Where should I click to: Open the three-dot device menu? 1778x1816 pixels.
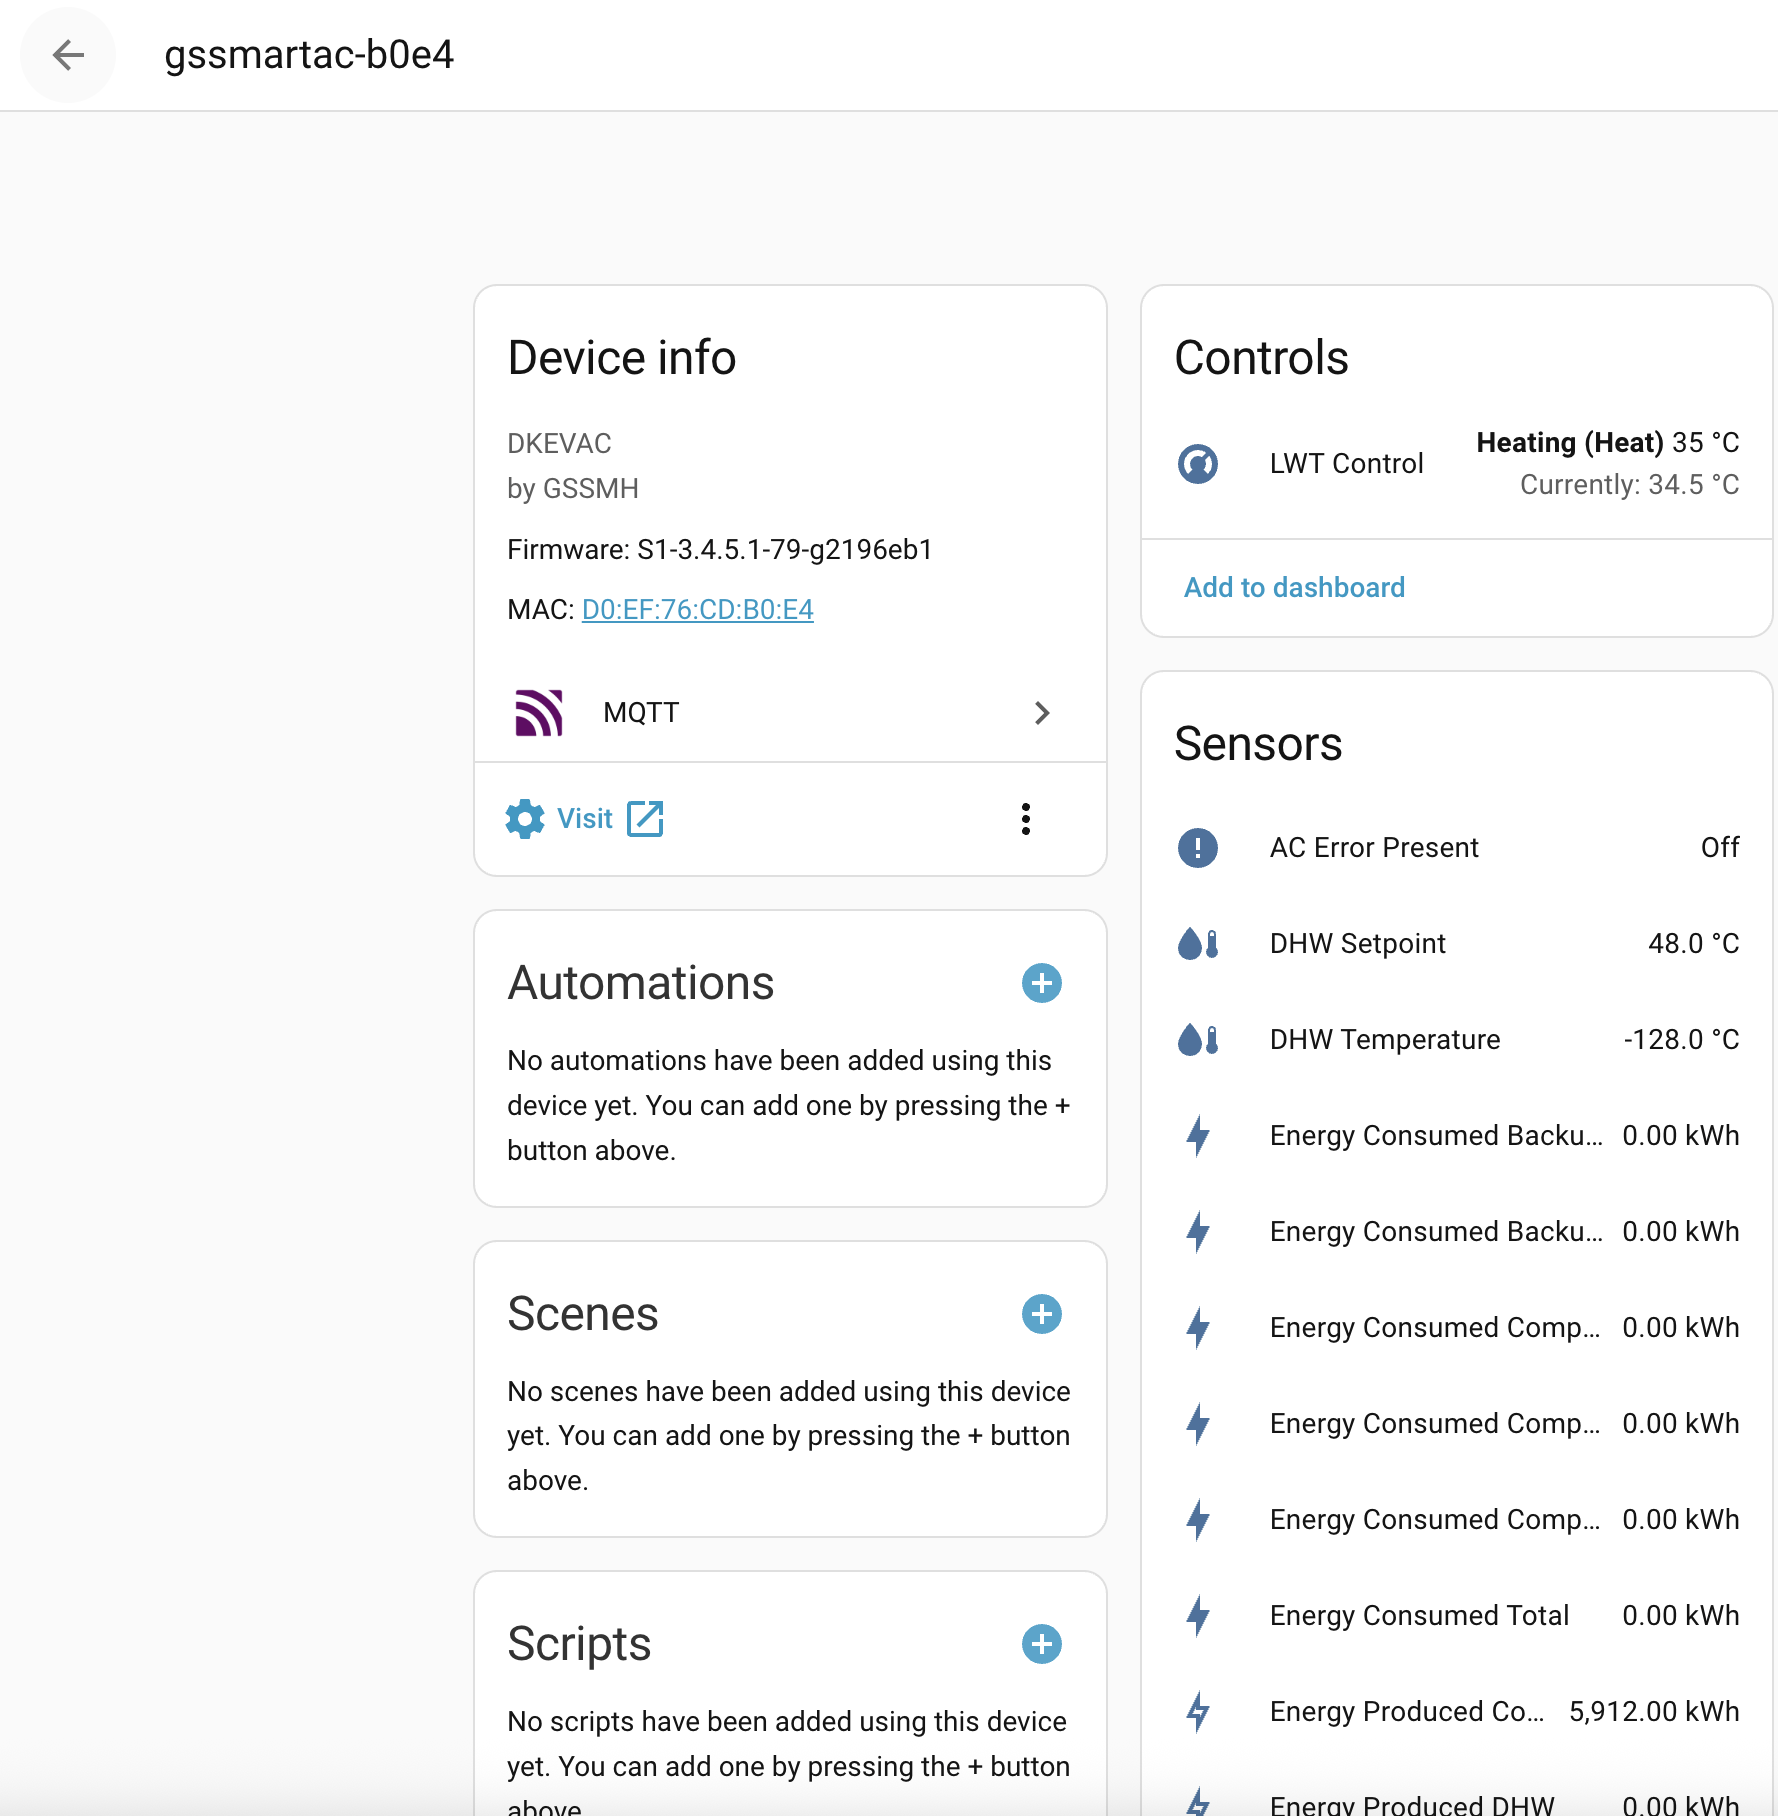1025,819
